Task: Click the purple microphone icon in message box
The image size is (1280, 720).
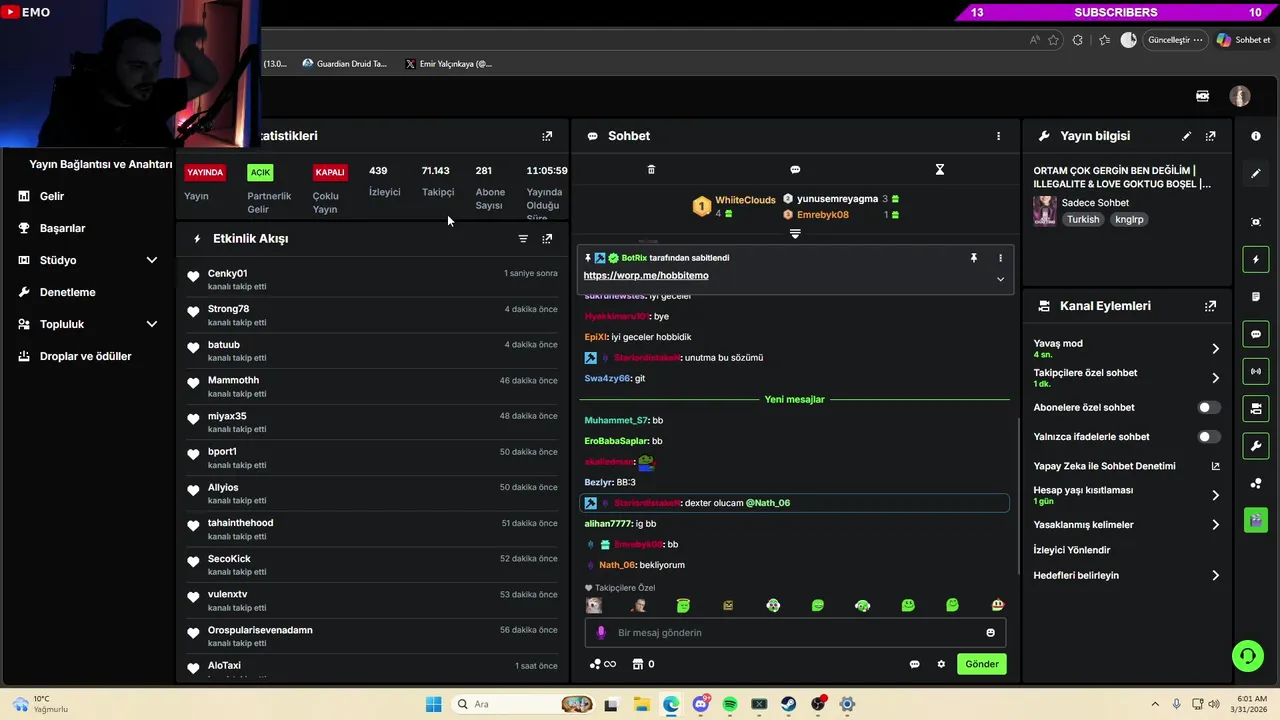Action: click(601, 633)
